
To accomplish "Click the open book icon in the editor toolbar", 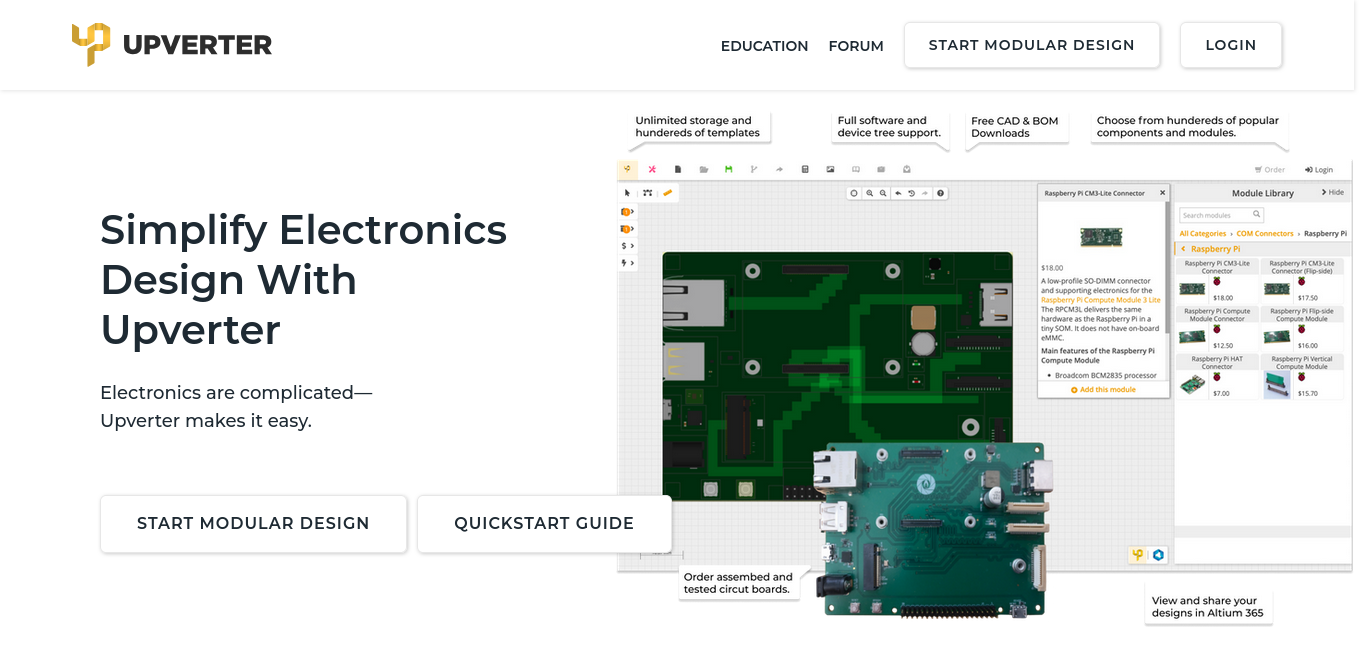I will tap(855, 169).
